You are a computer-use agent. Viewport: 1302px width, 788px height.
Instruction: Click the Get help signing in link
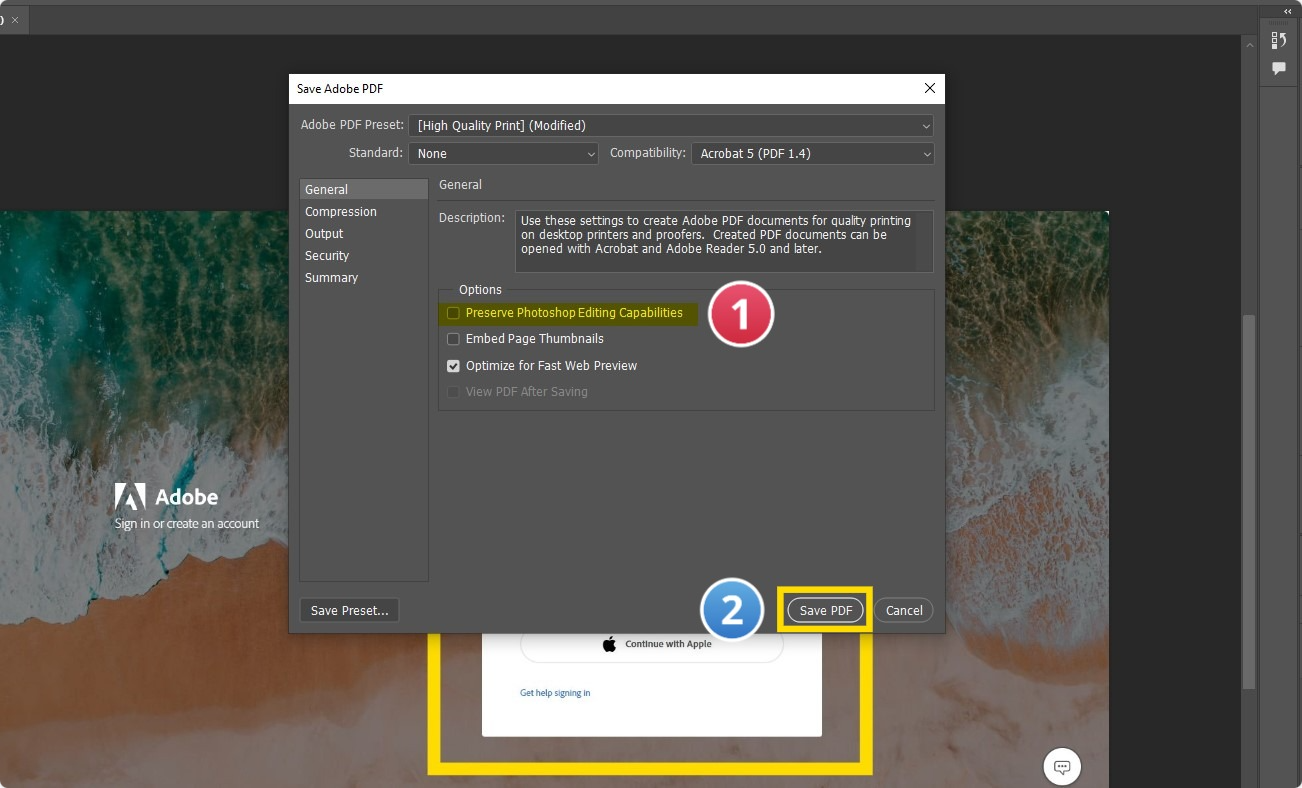(x=555, y=693)
